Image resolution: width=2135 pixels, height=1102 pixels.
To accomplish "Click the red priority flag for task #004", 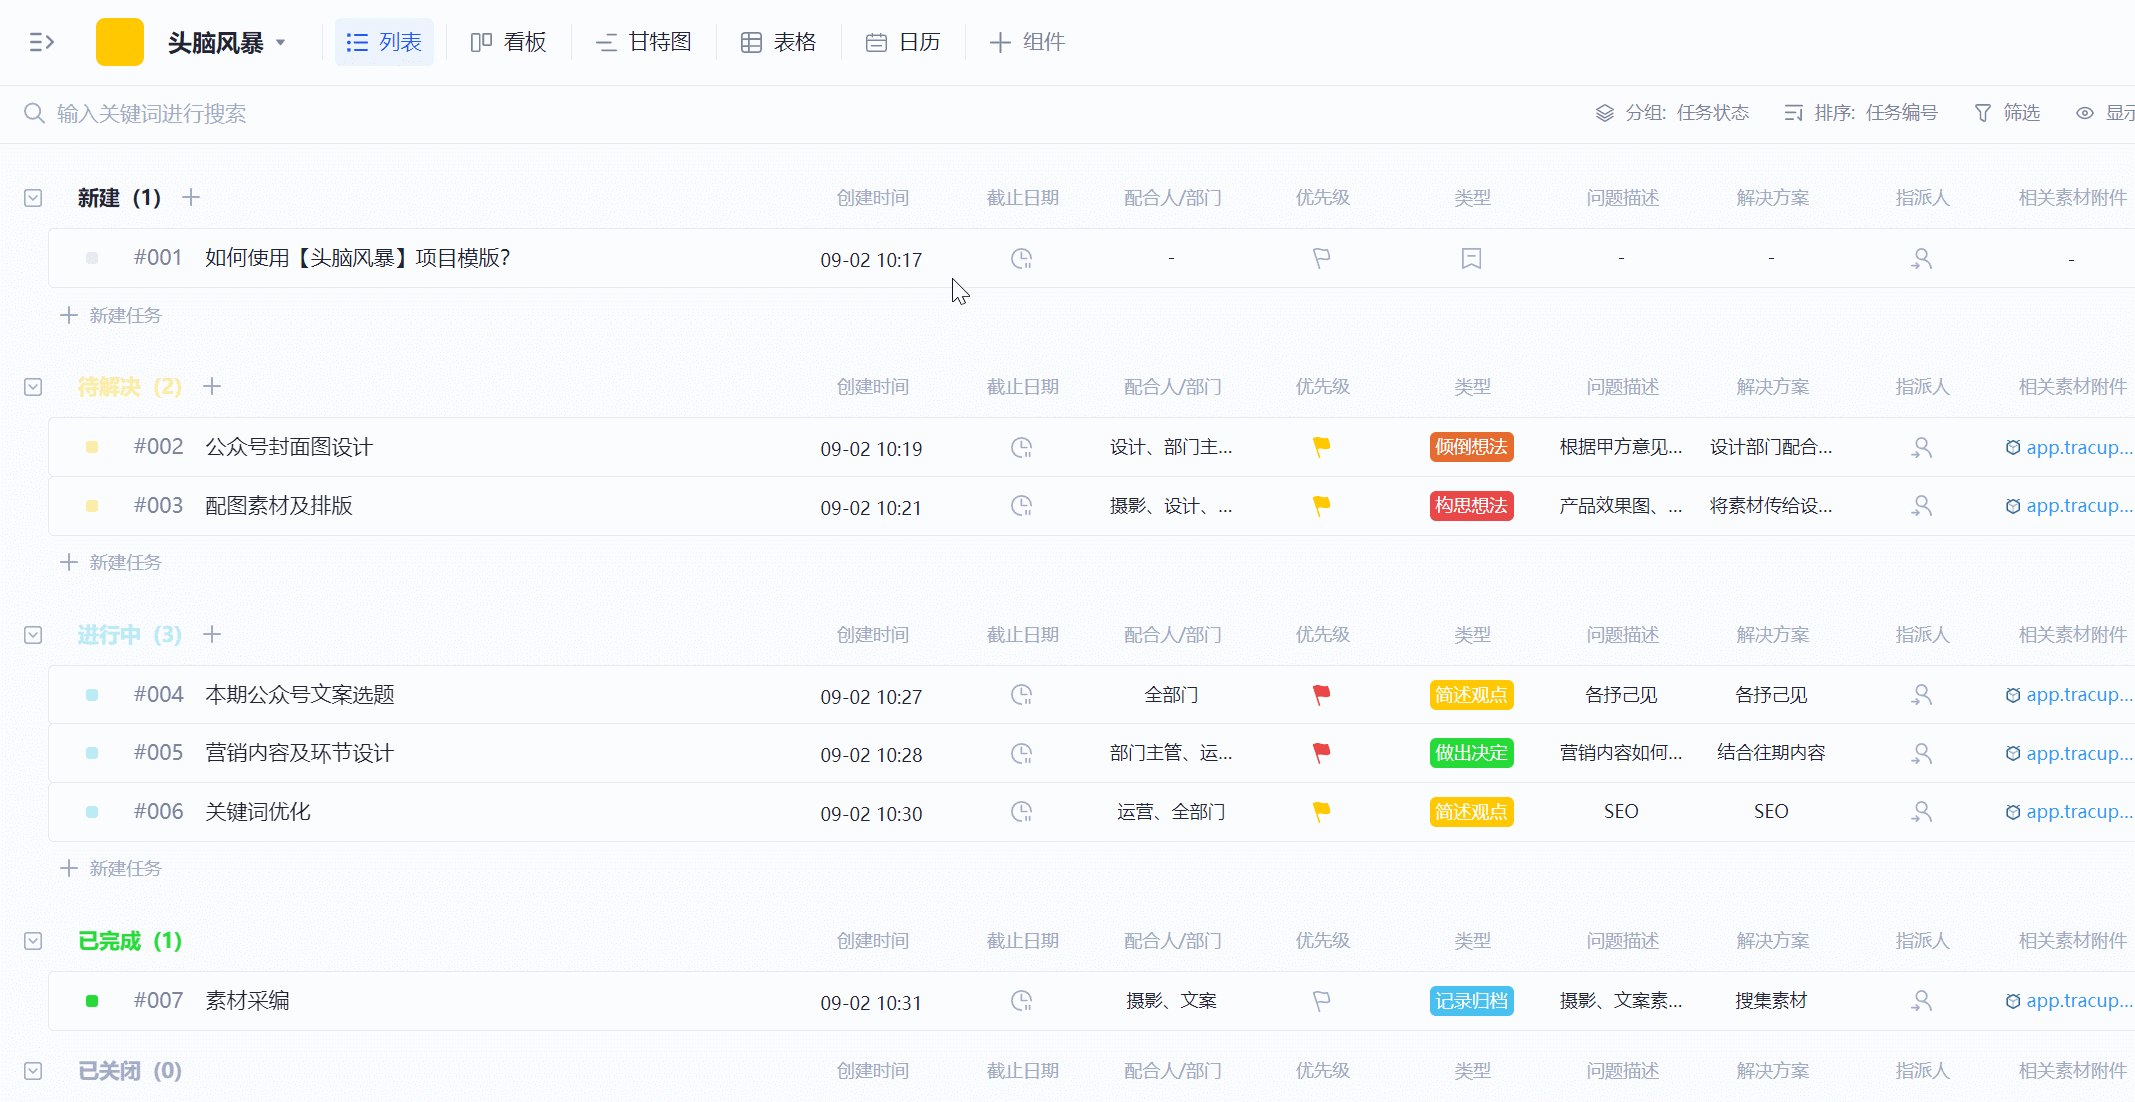I will (x=1321, y=694).
